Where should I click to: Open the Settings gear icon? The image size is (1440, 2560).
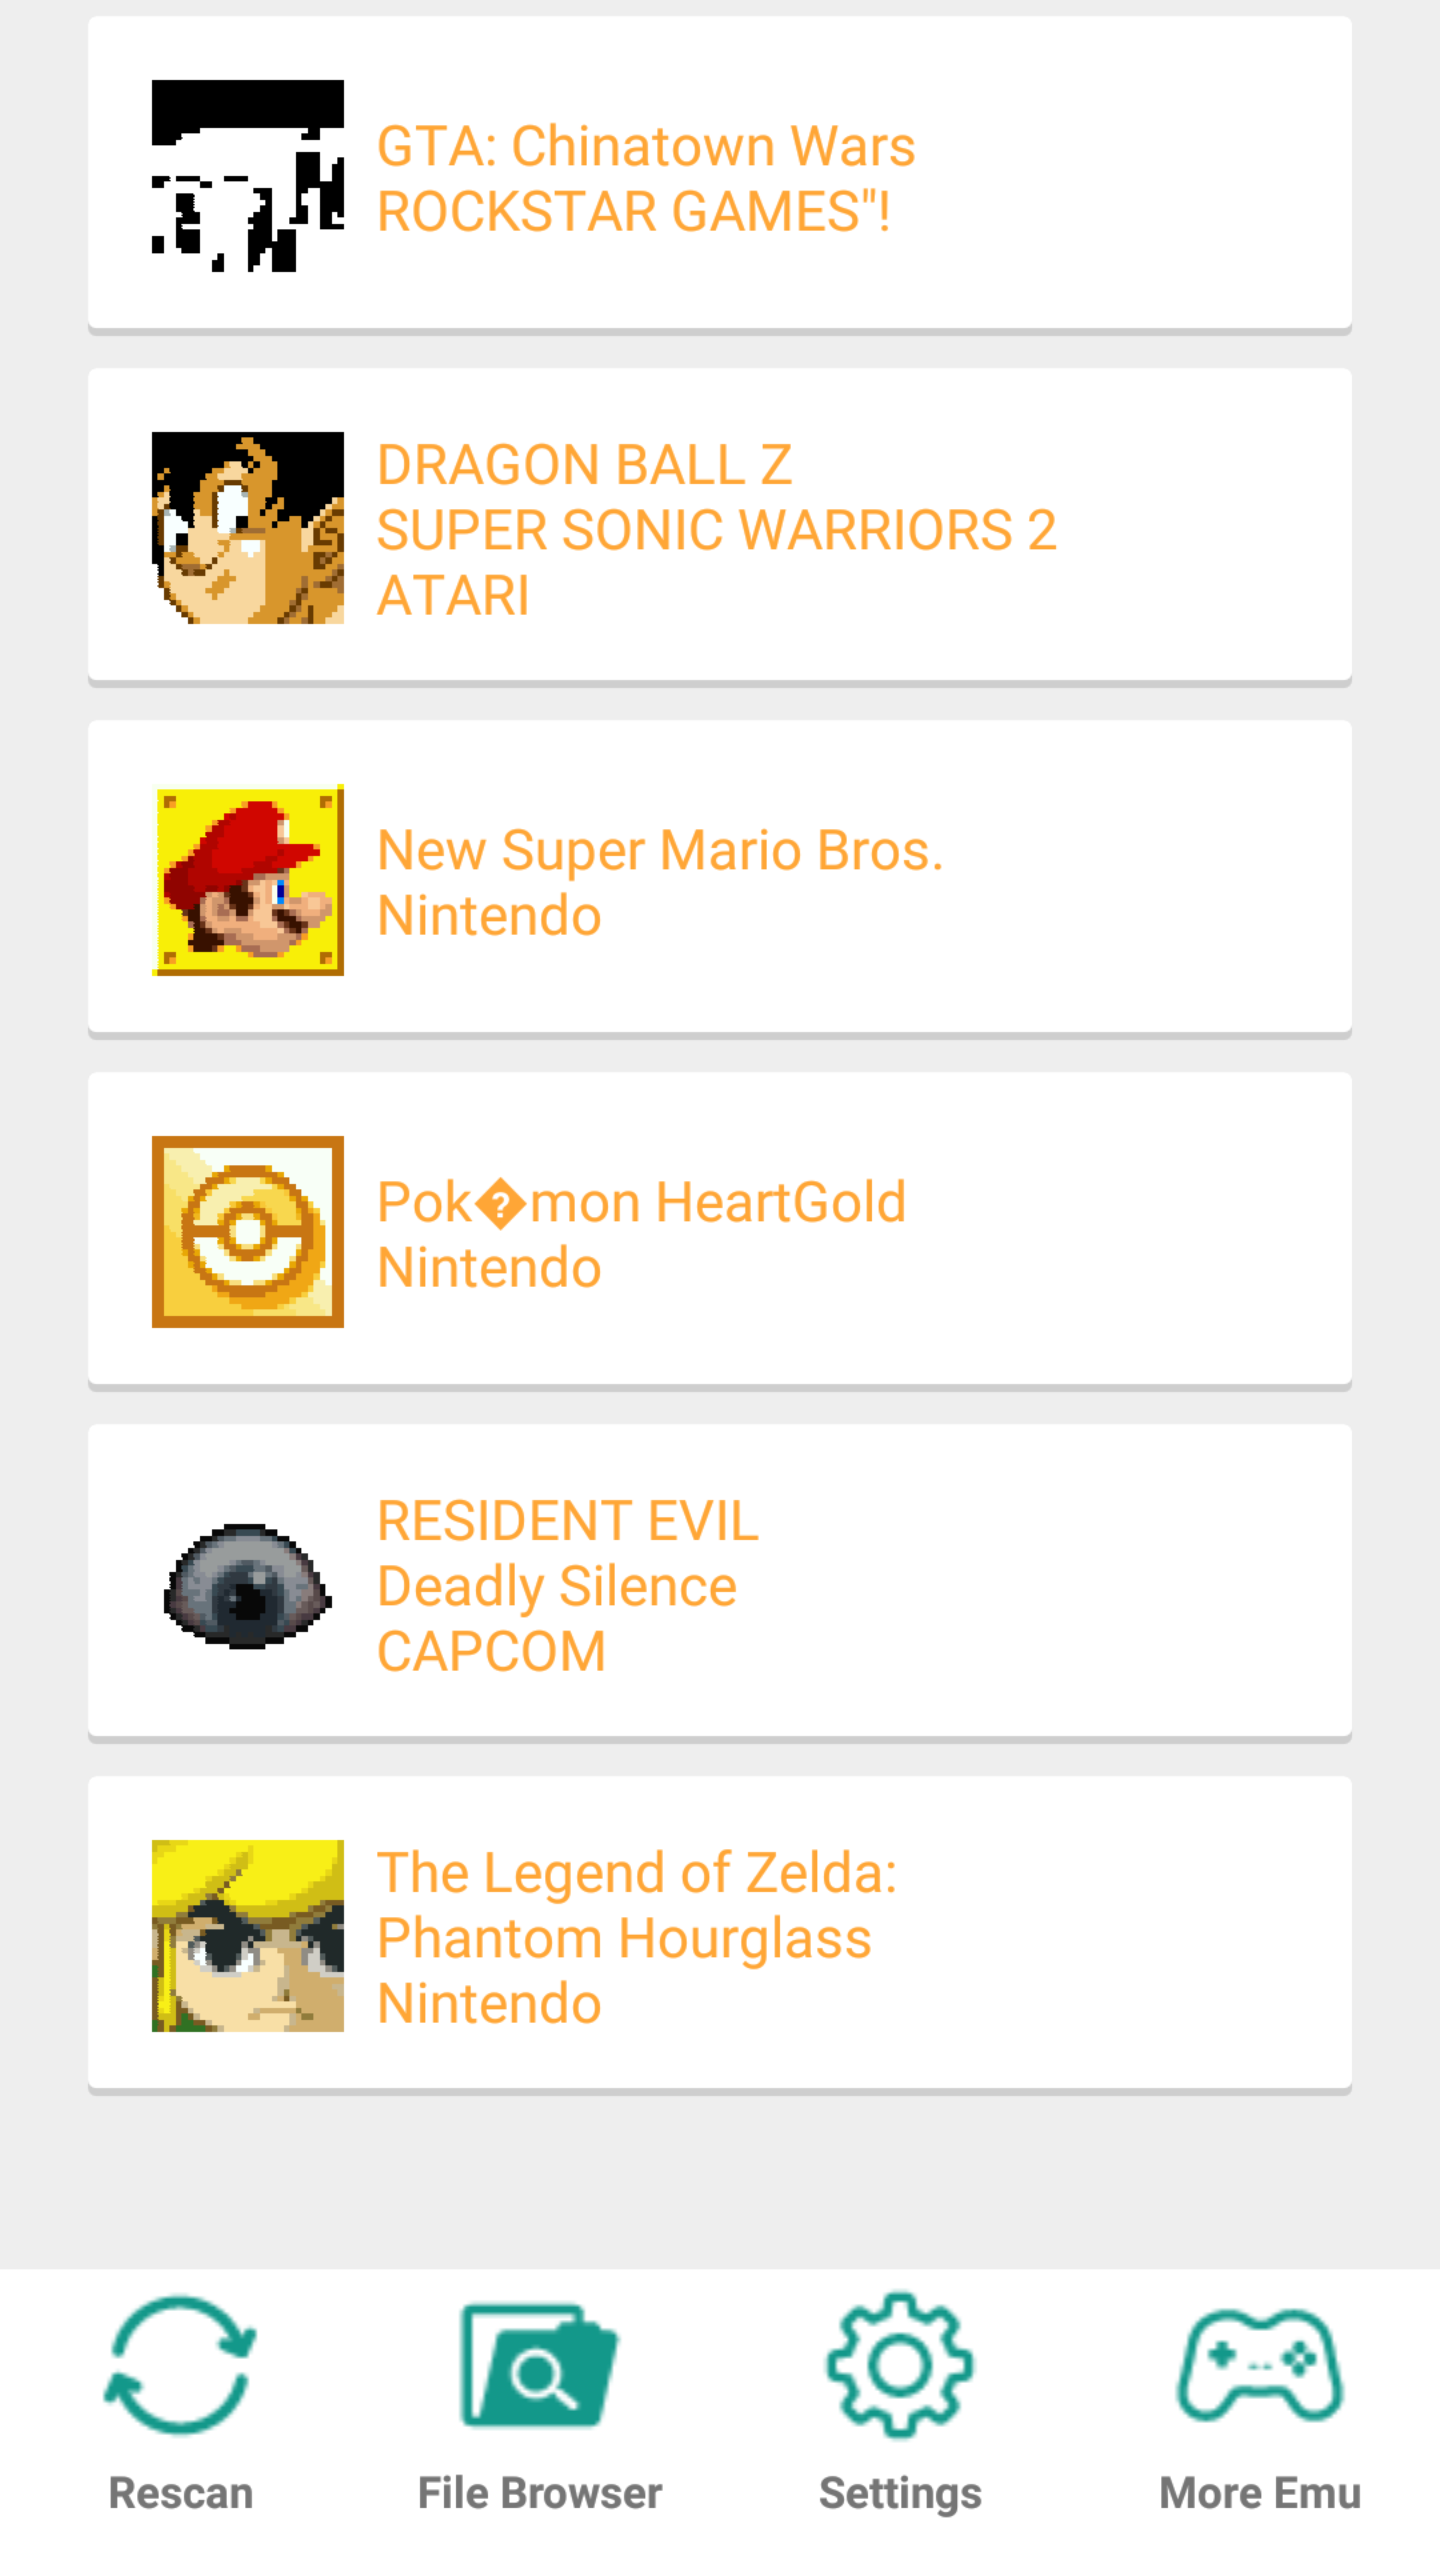point(900,2366)
